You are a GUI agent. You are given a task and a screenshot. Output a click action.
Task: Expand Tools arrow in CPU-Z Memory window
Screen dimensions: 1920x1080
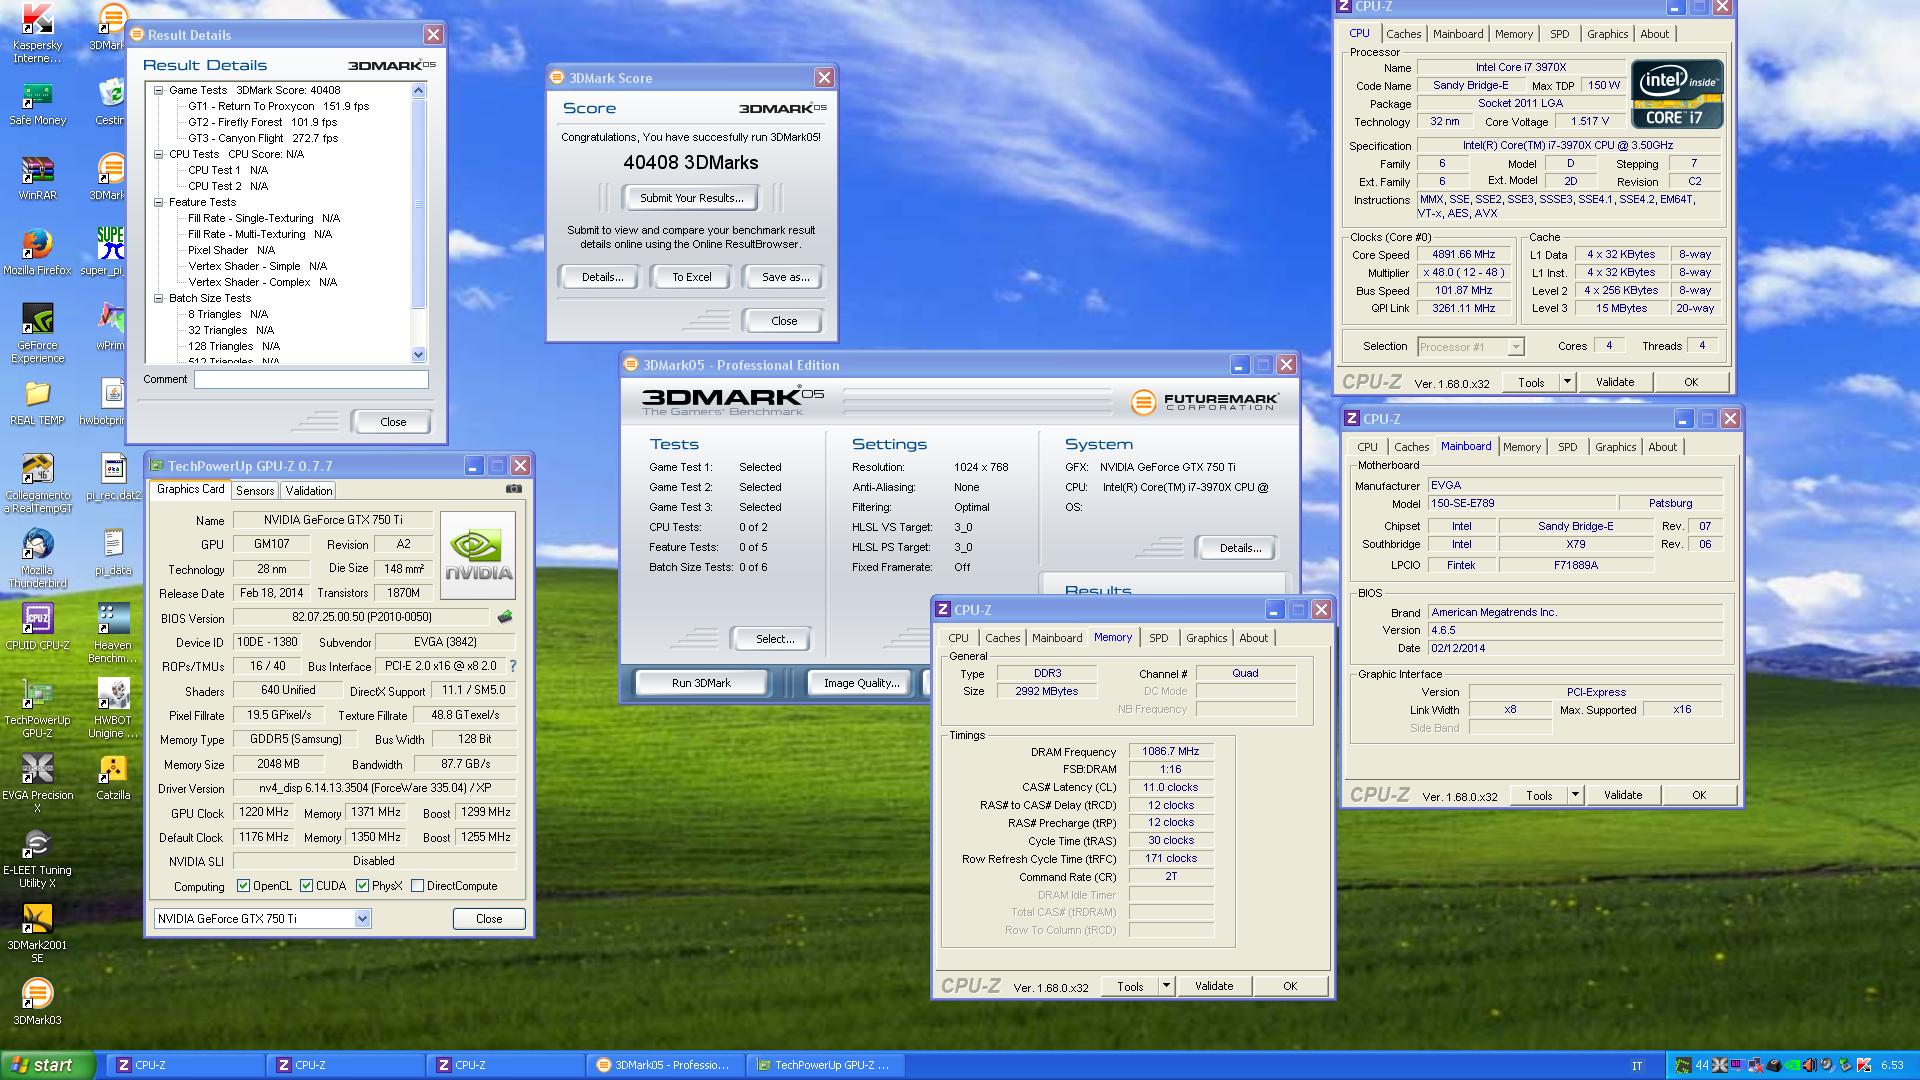tap(1166, 986)
